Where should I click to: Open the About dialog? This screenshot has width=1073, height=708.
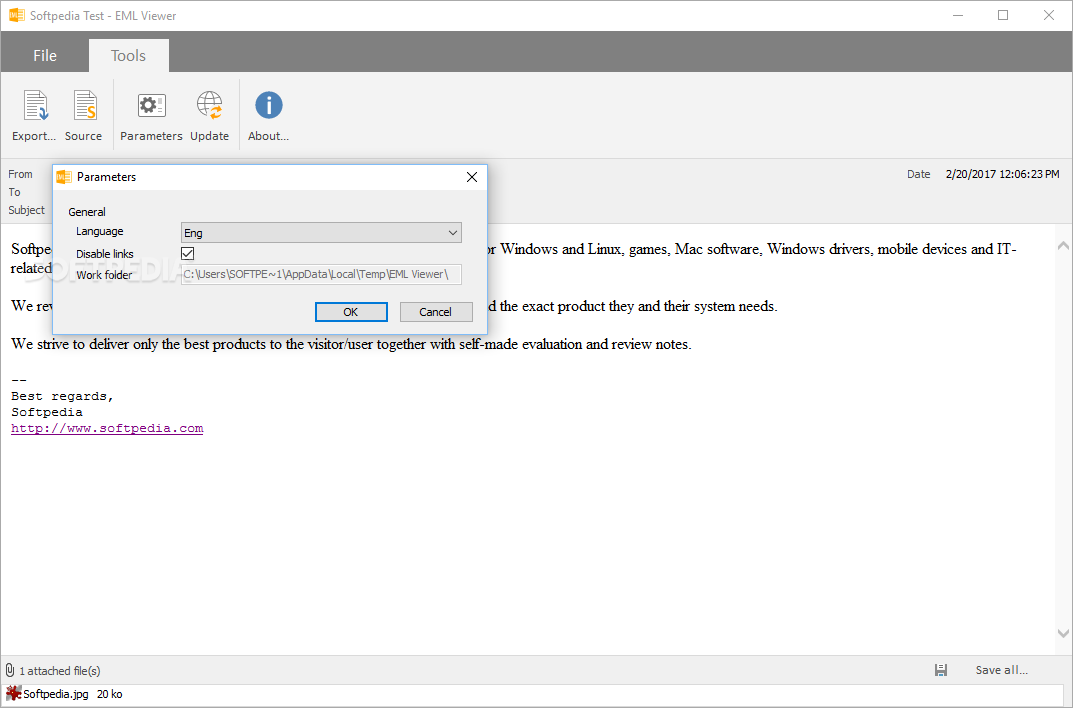click(268, 116)
